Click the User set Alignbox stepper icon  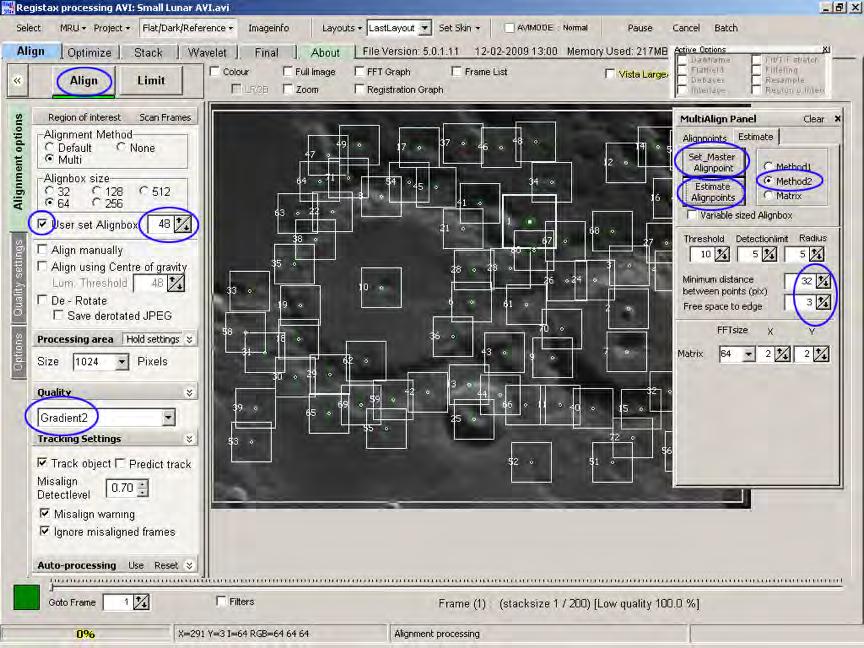pyautogui.click(x=182, y=224)
